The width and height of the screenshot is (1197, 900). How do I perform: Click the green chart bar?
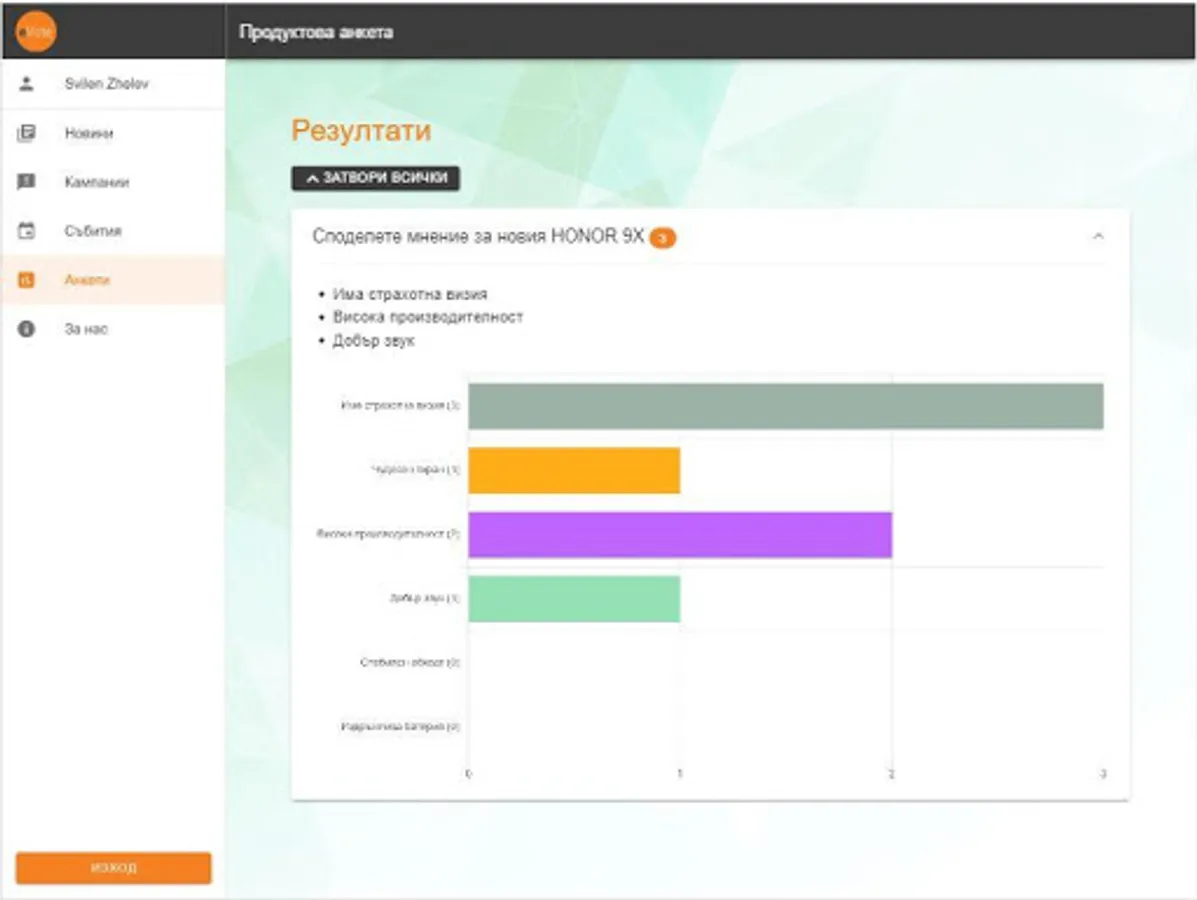pyautogui.click(x=574, y=599)
